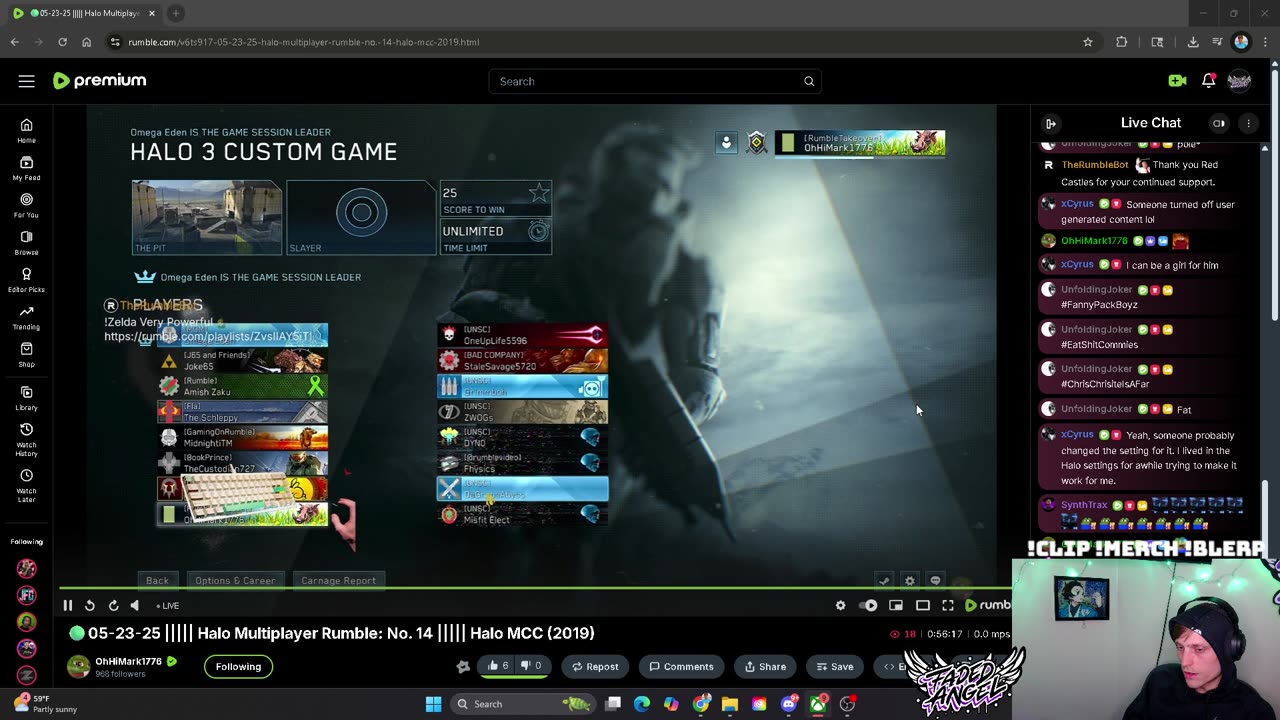Viewport: 1280px width, 720px height.
Task: Open Windows Start menu
Action: [433, 704]
